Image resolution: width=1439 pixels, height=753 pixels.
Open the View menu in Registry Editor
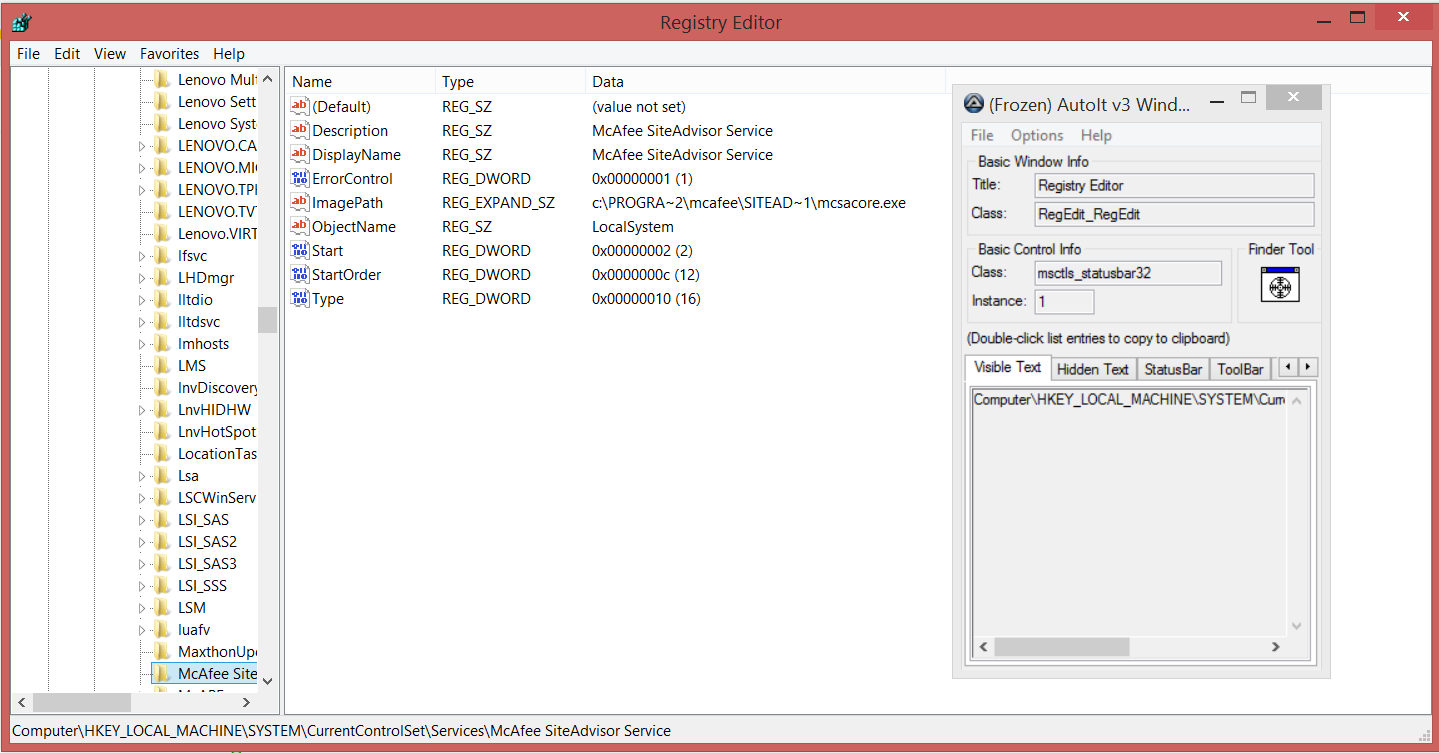pos(110,54)
